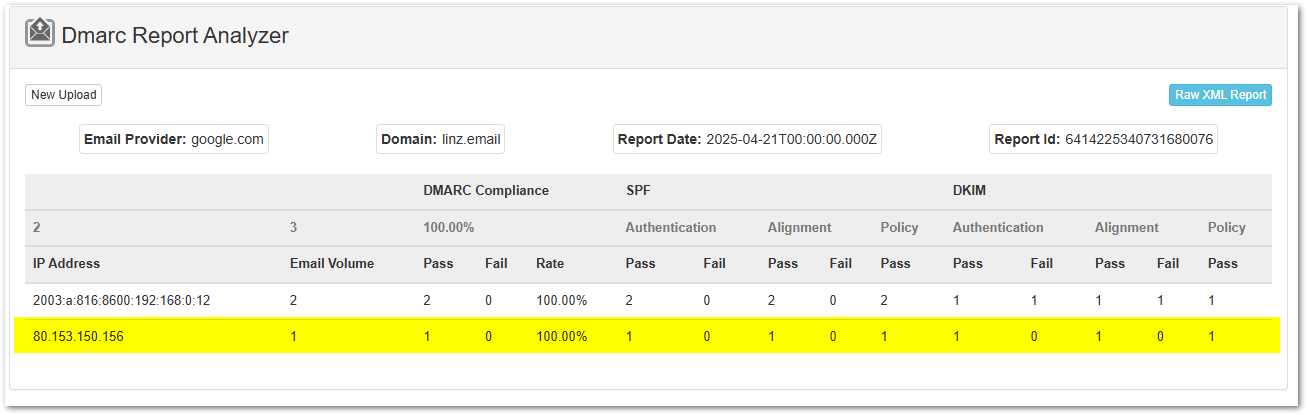The width and height of the screenshot is (1307, 415).
Task: Click the SPF group header
Action: tap(639, 191)
